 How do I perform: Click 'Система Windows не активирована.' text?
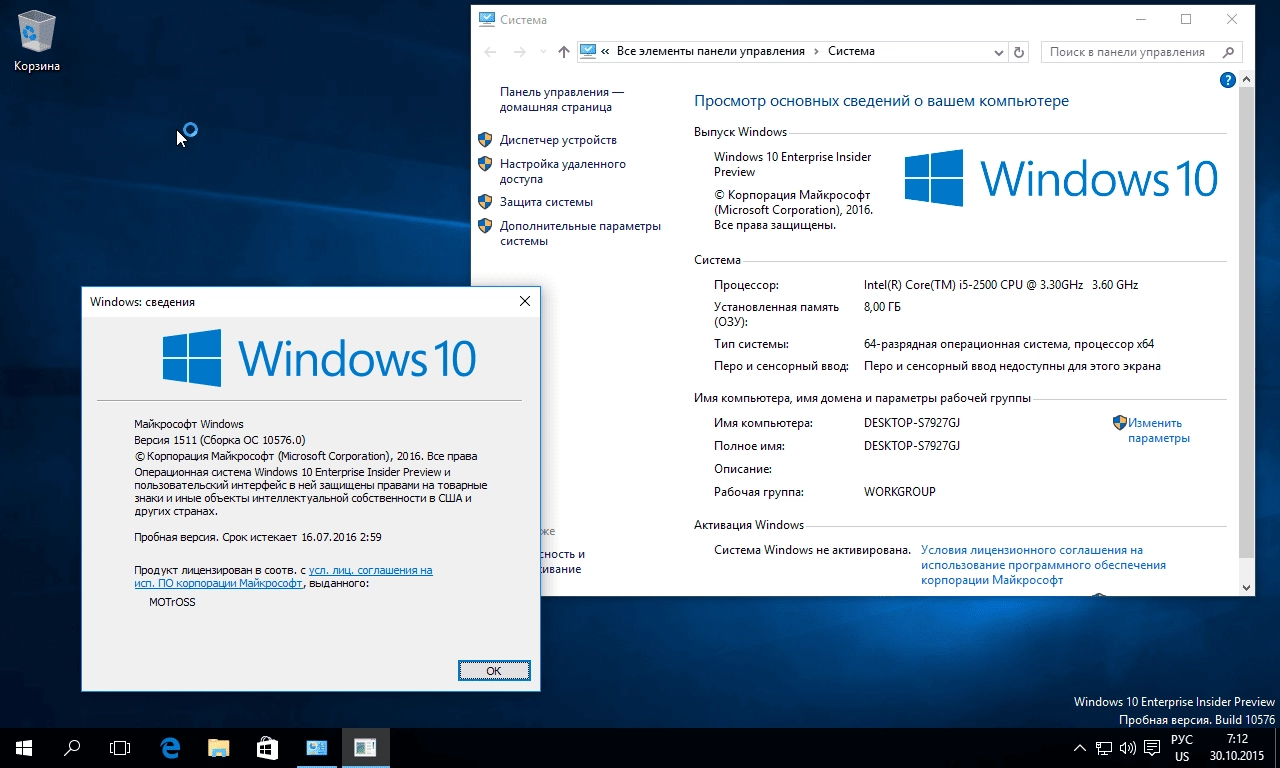pos(812,550)
